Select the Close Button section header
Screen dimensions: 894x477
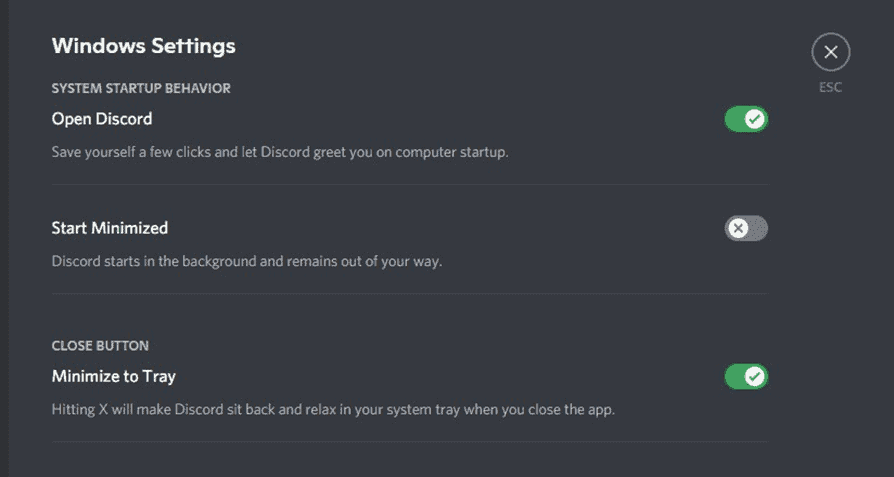tap(100, 346)
